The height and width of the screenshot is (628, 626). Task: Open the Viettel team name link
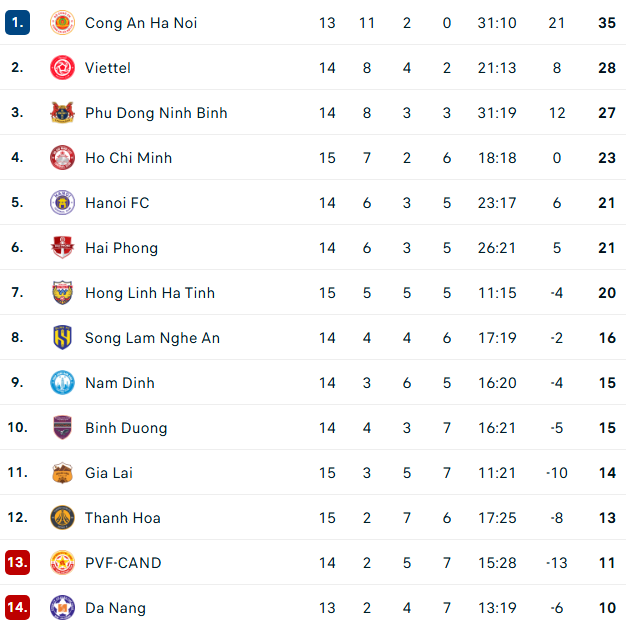[108, 68]
